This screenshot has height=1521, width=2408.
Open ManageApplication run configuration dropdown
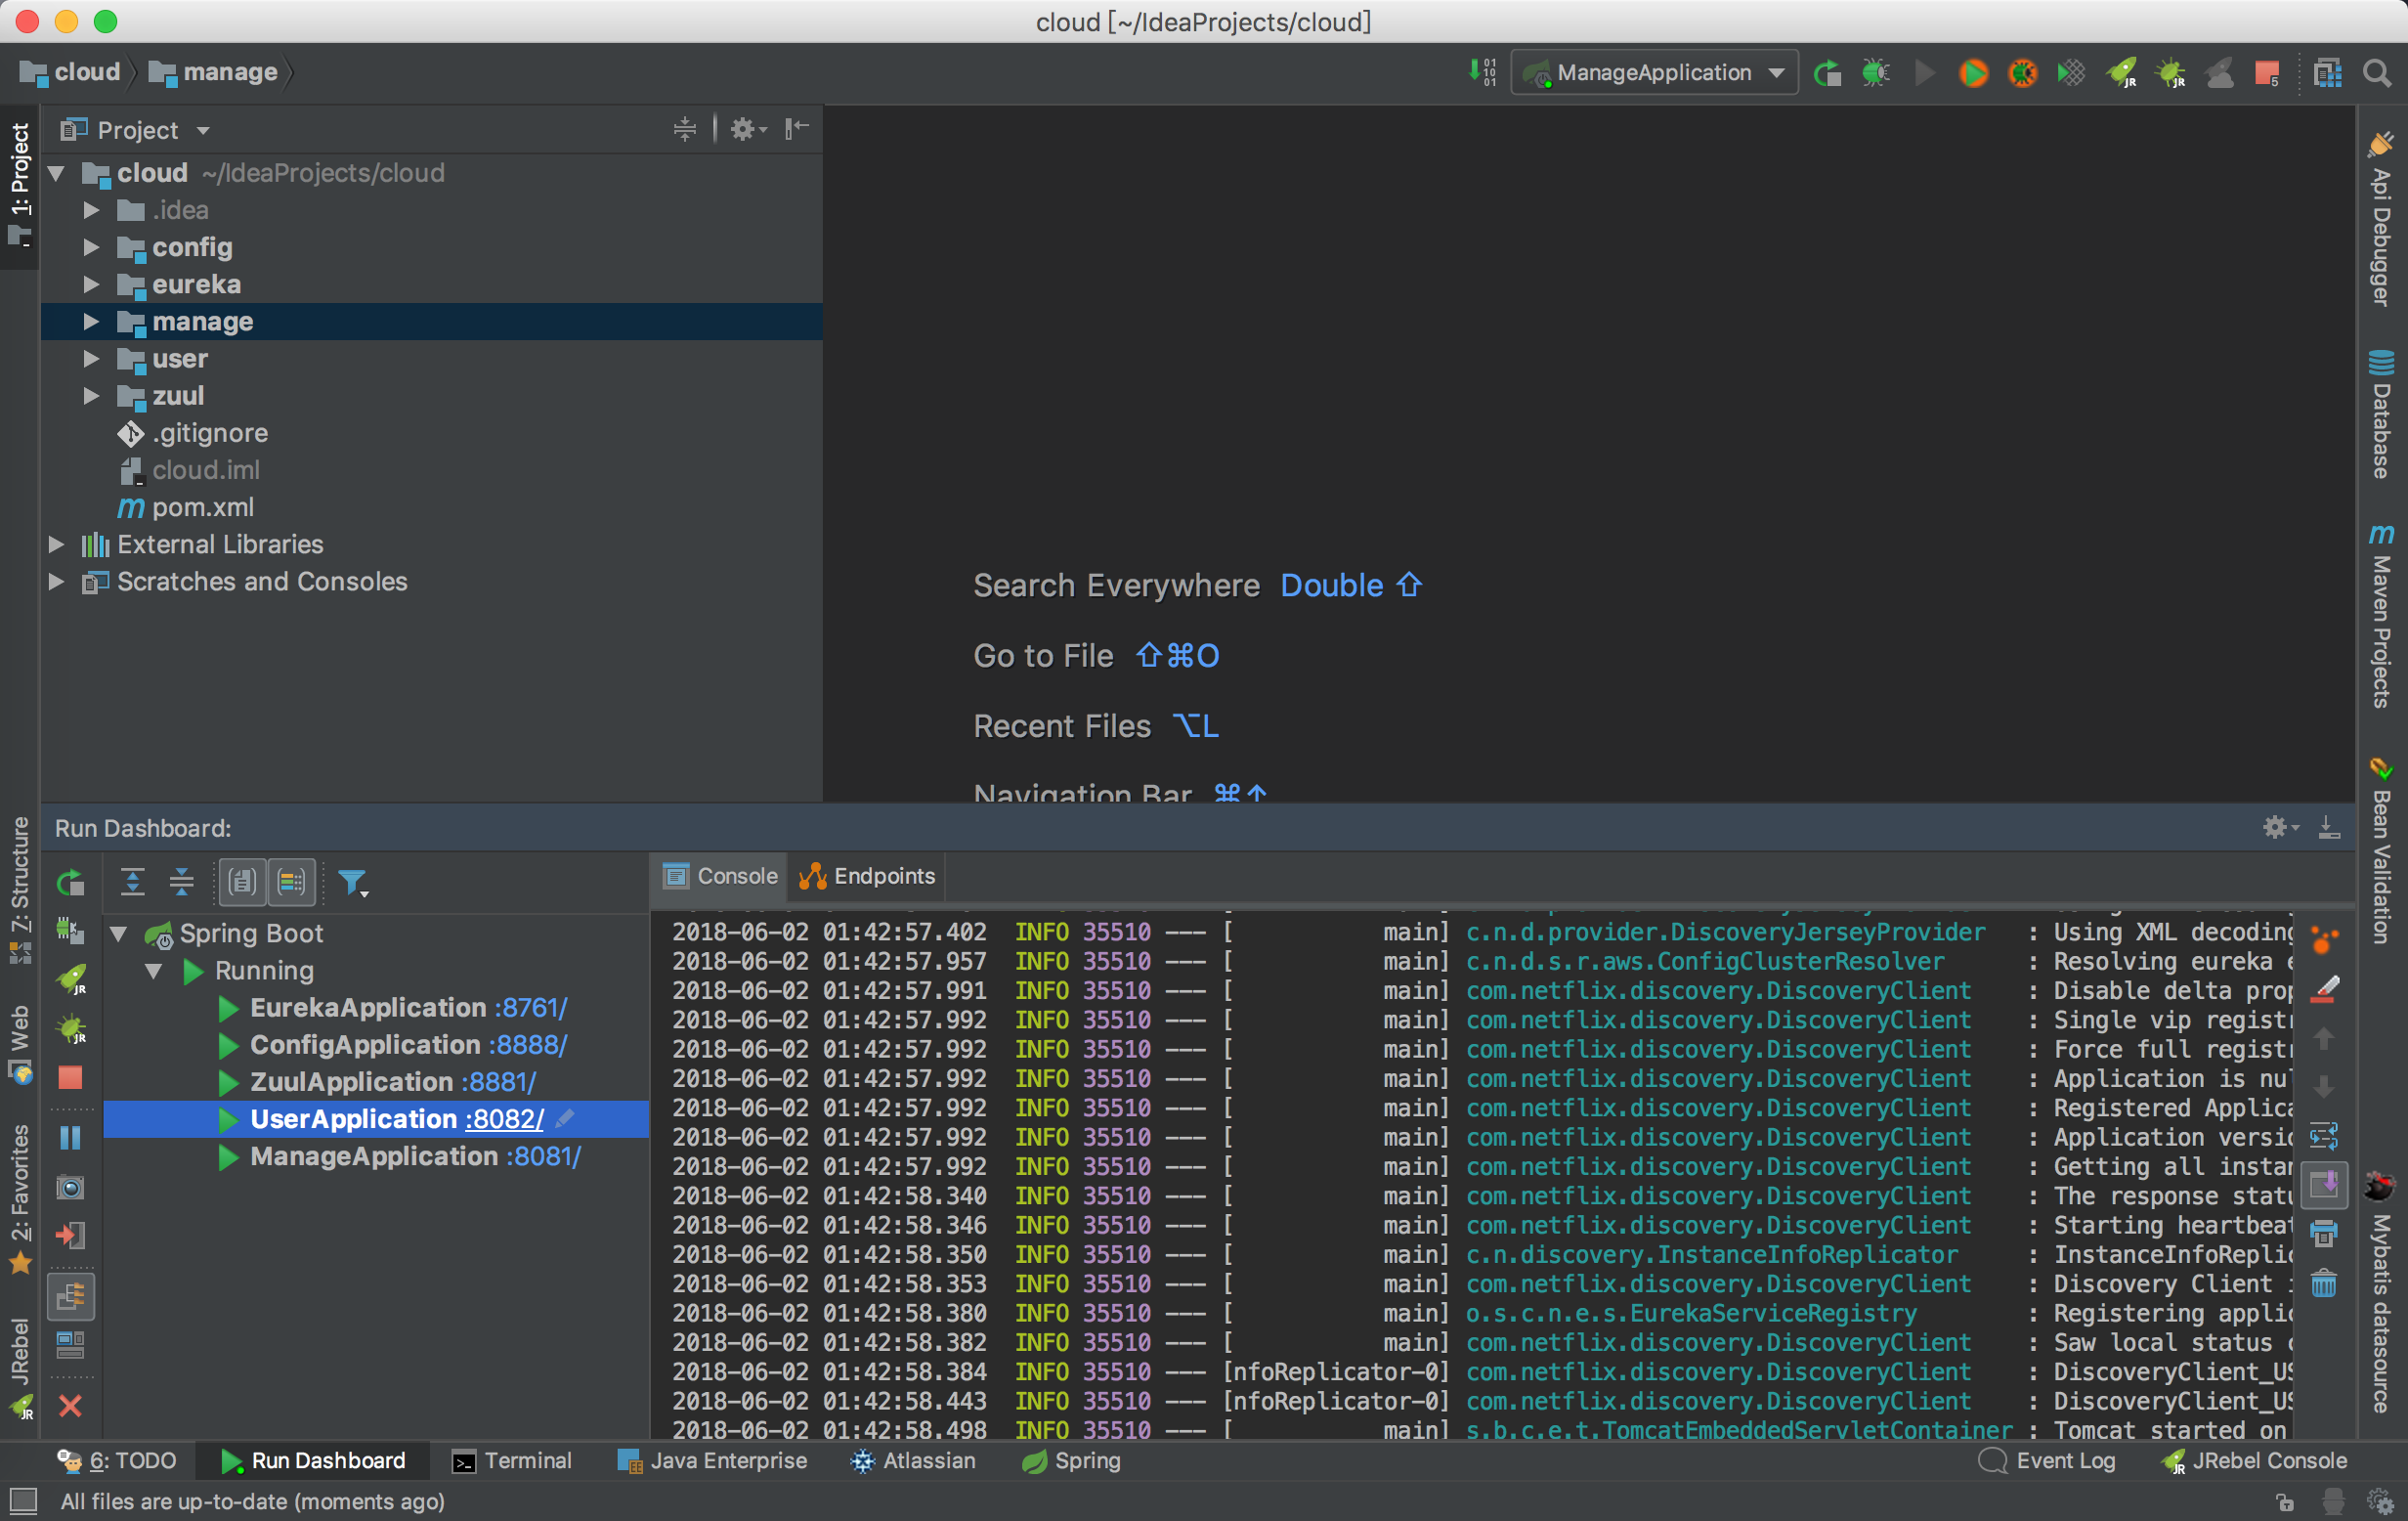click(1654, 73)
